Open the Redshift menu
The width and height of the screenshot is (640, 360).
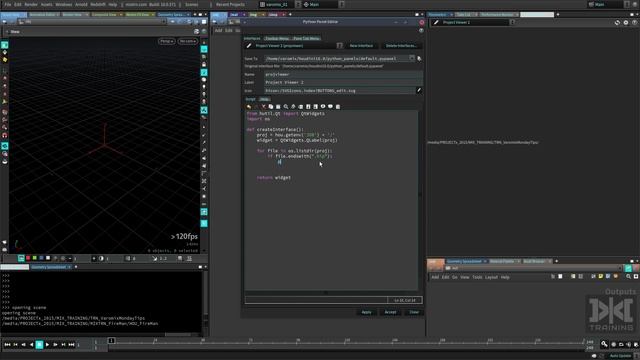click(98, 4)
